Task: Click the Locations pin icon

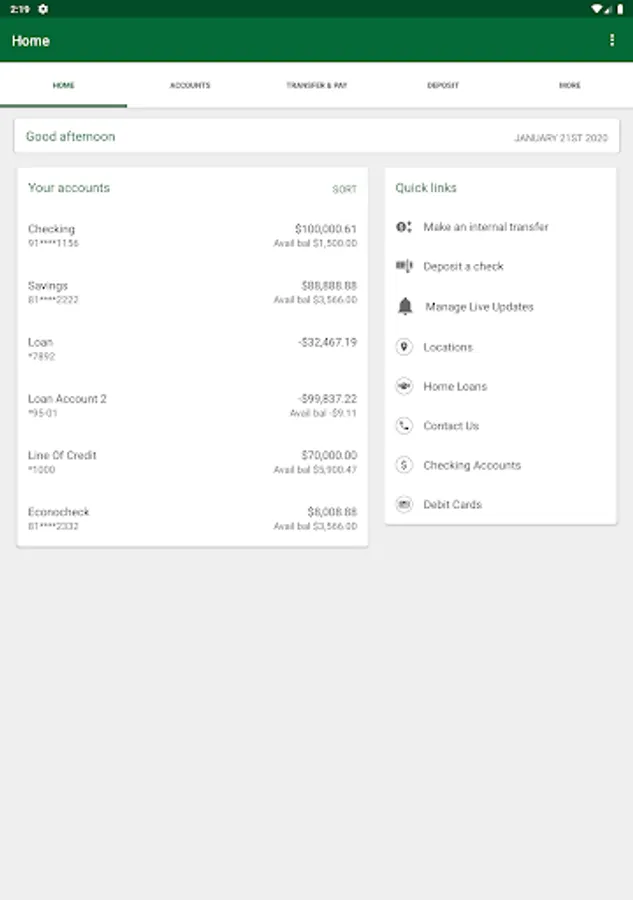Action: click(x=404, y=347)
